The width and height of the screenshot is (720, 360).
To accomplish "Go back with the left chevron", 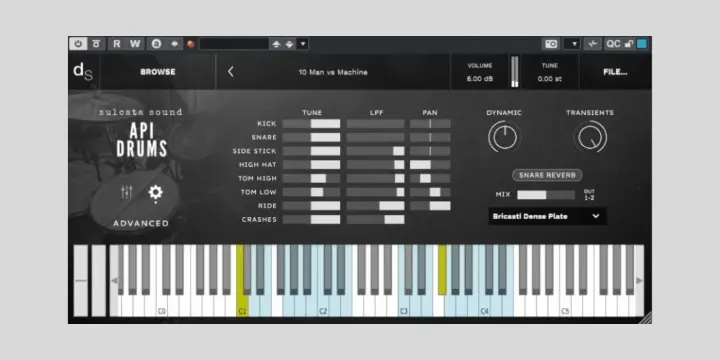I will [x=231, y=72].
